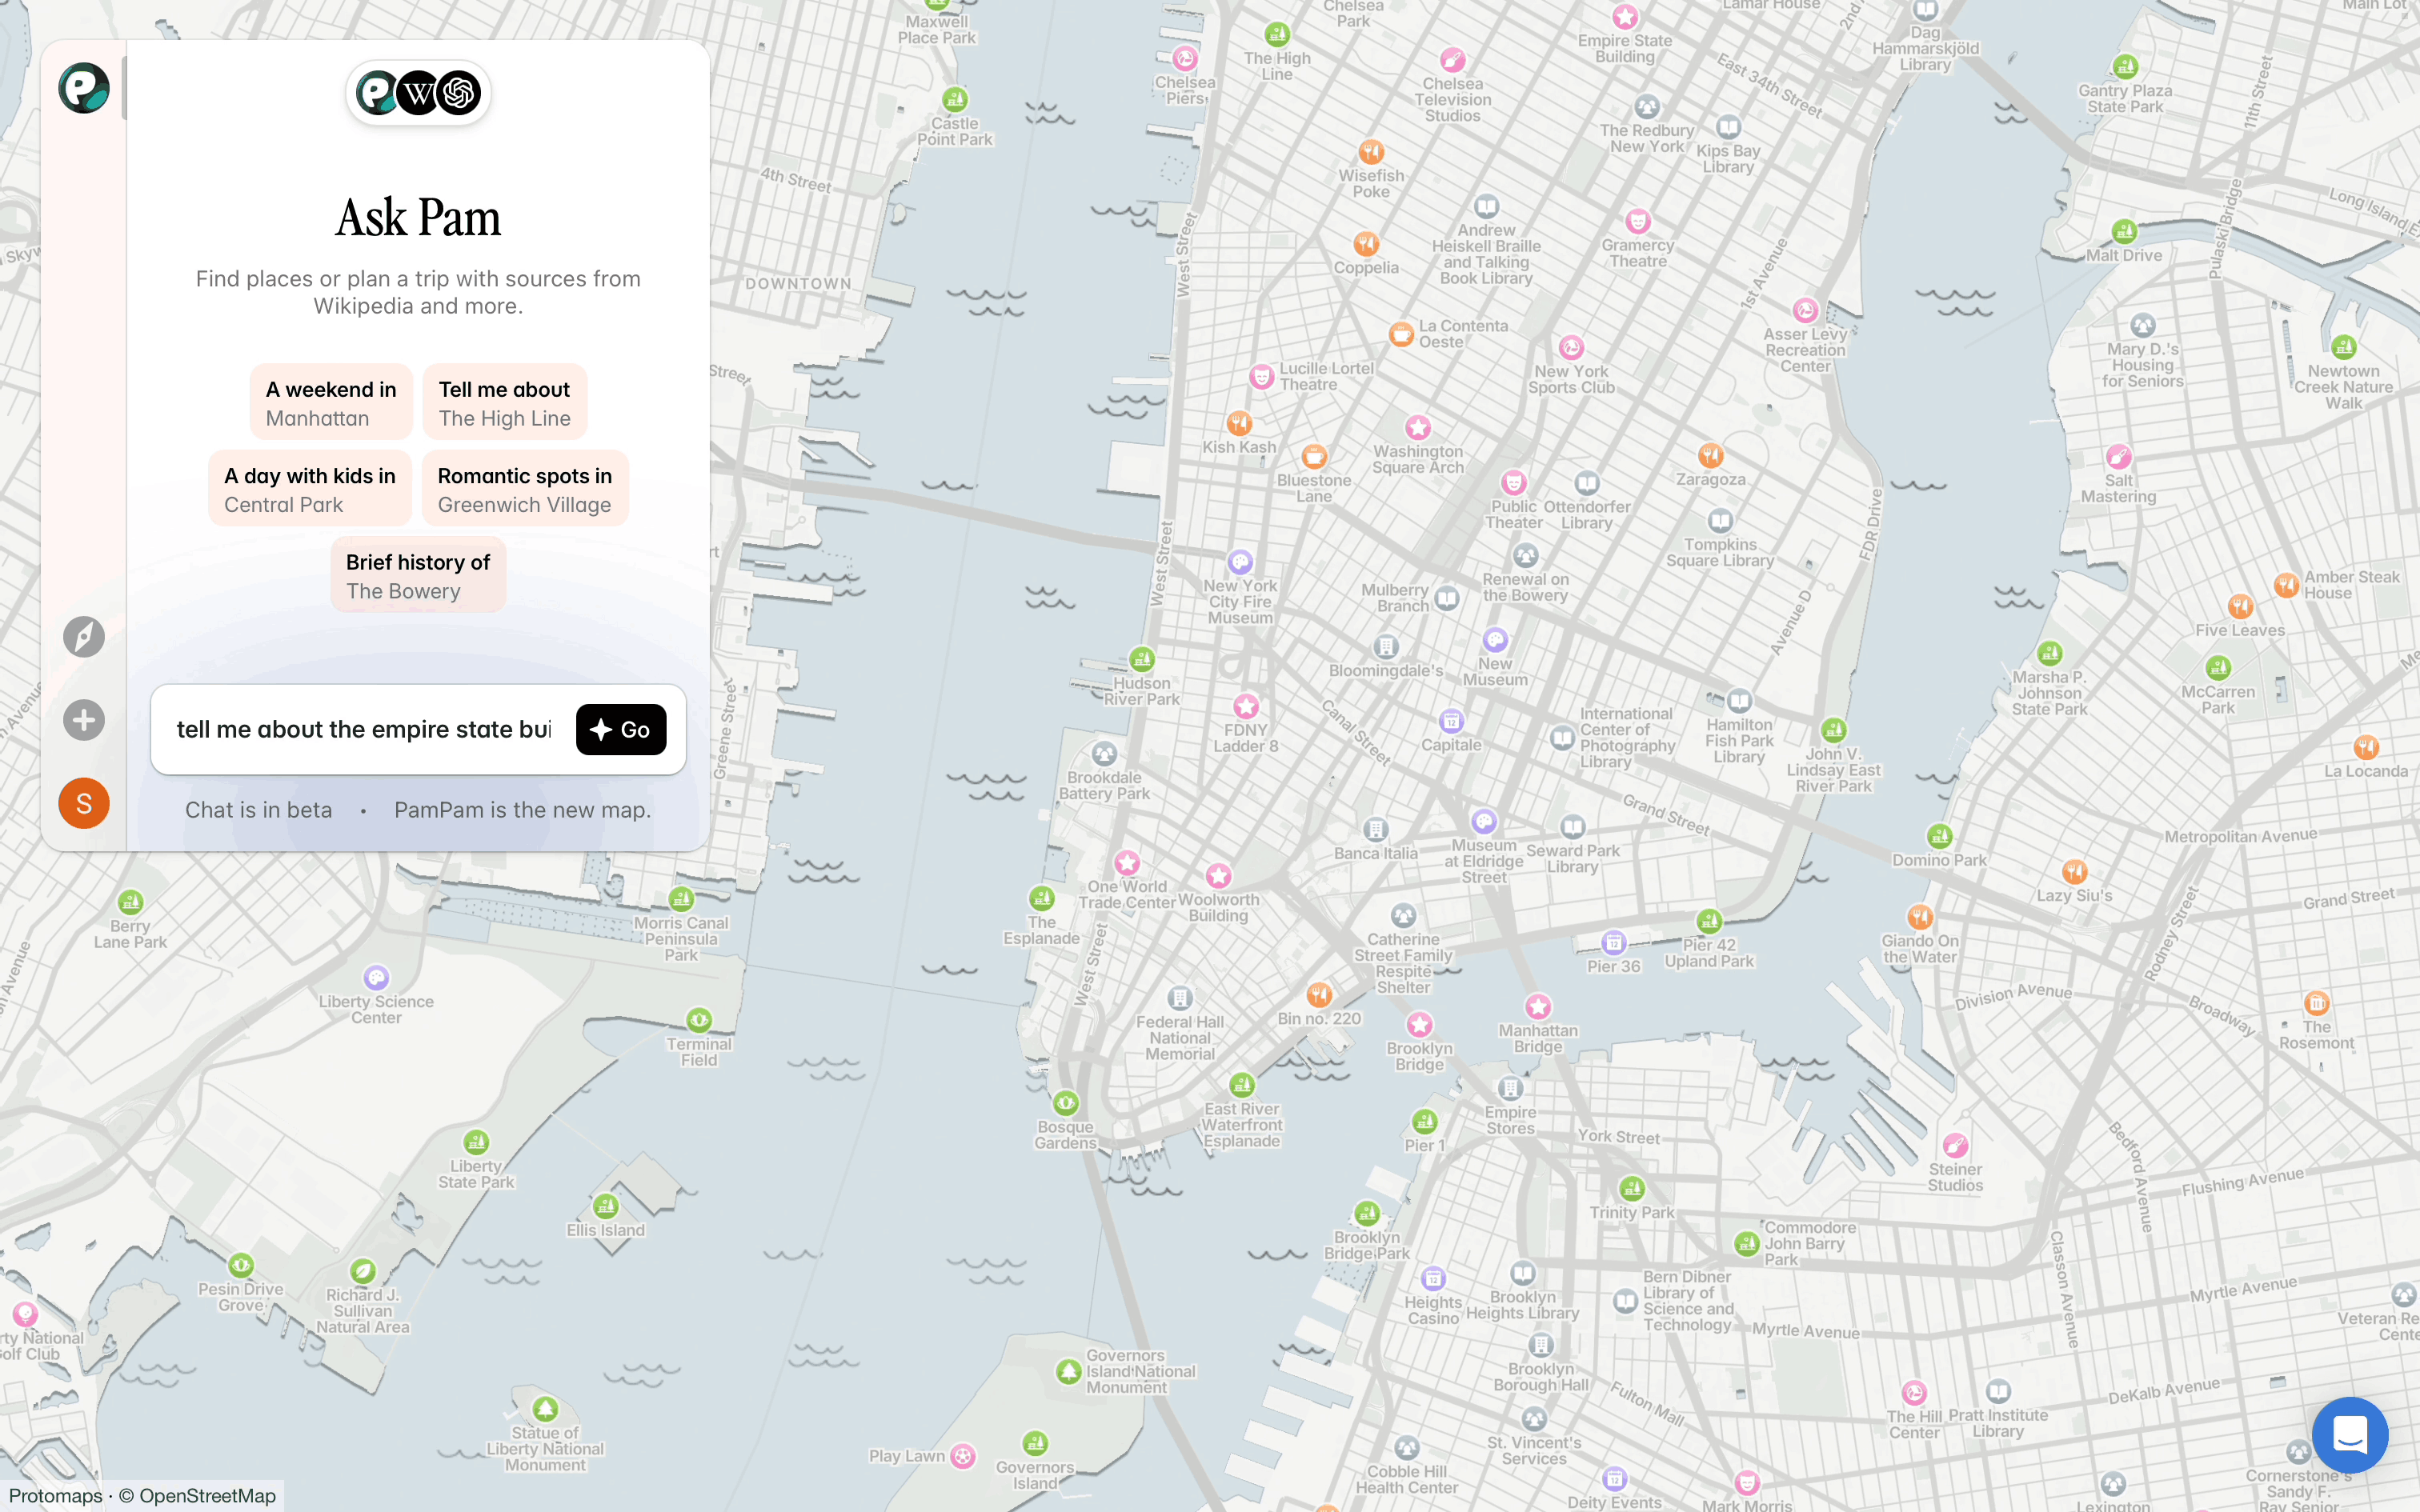Click the Washington Square Arch marker
The image size is (2420, 1512).
tap(1417, 428)
